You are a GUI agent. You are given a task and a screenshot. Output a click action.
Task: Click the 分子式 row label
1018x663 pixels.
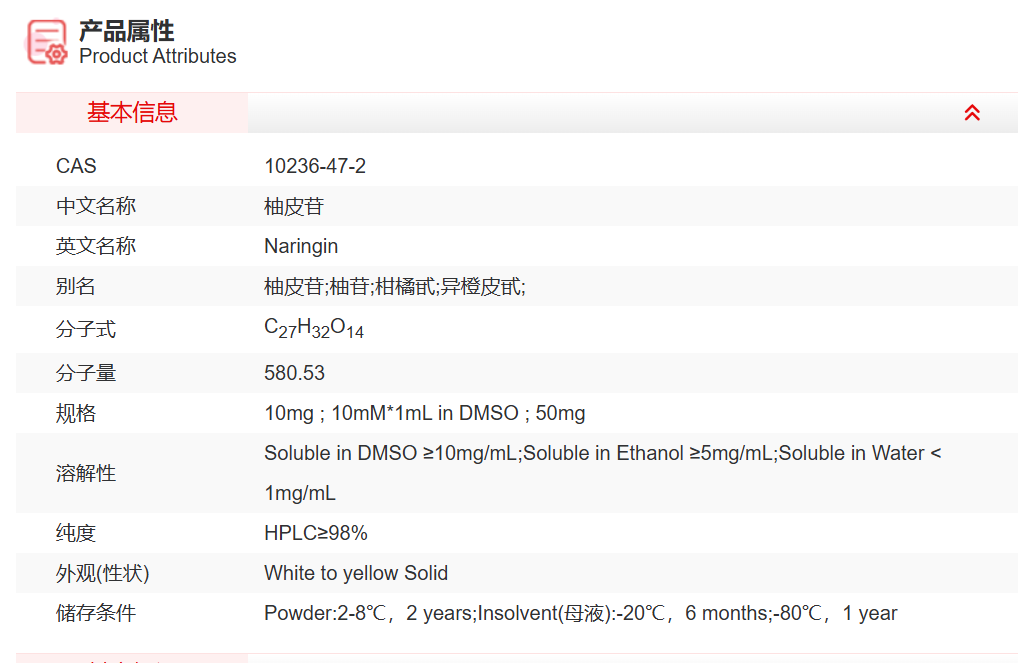(x=86, y=329)
